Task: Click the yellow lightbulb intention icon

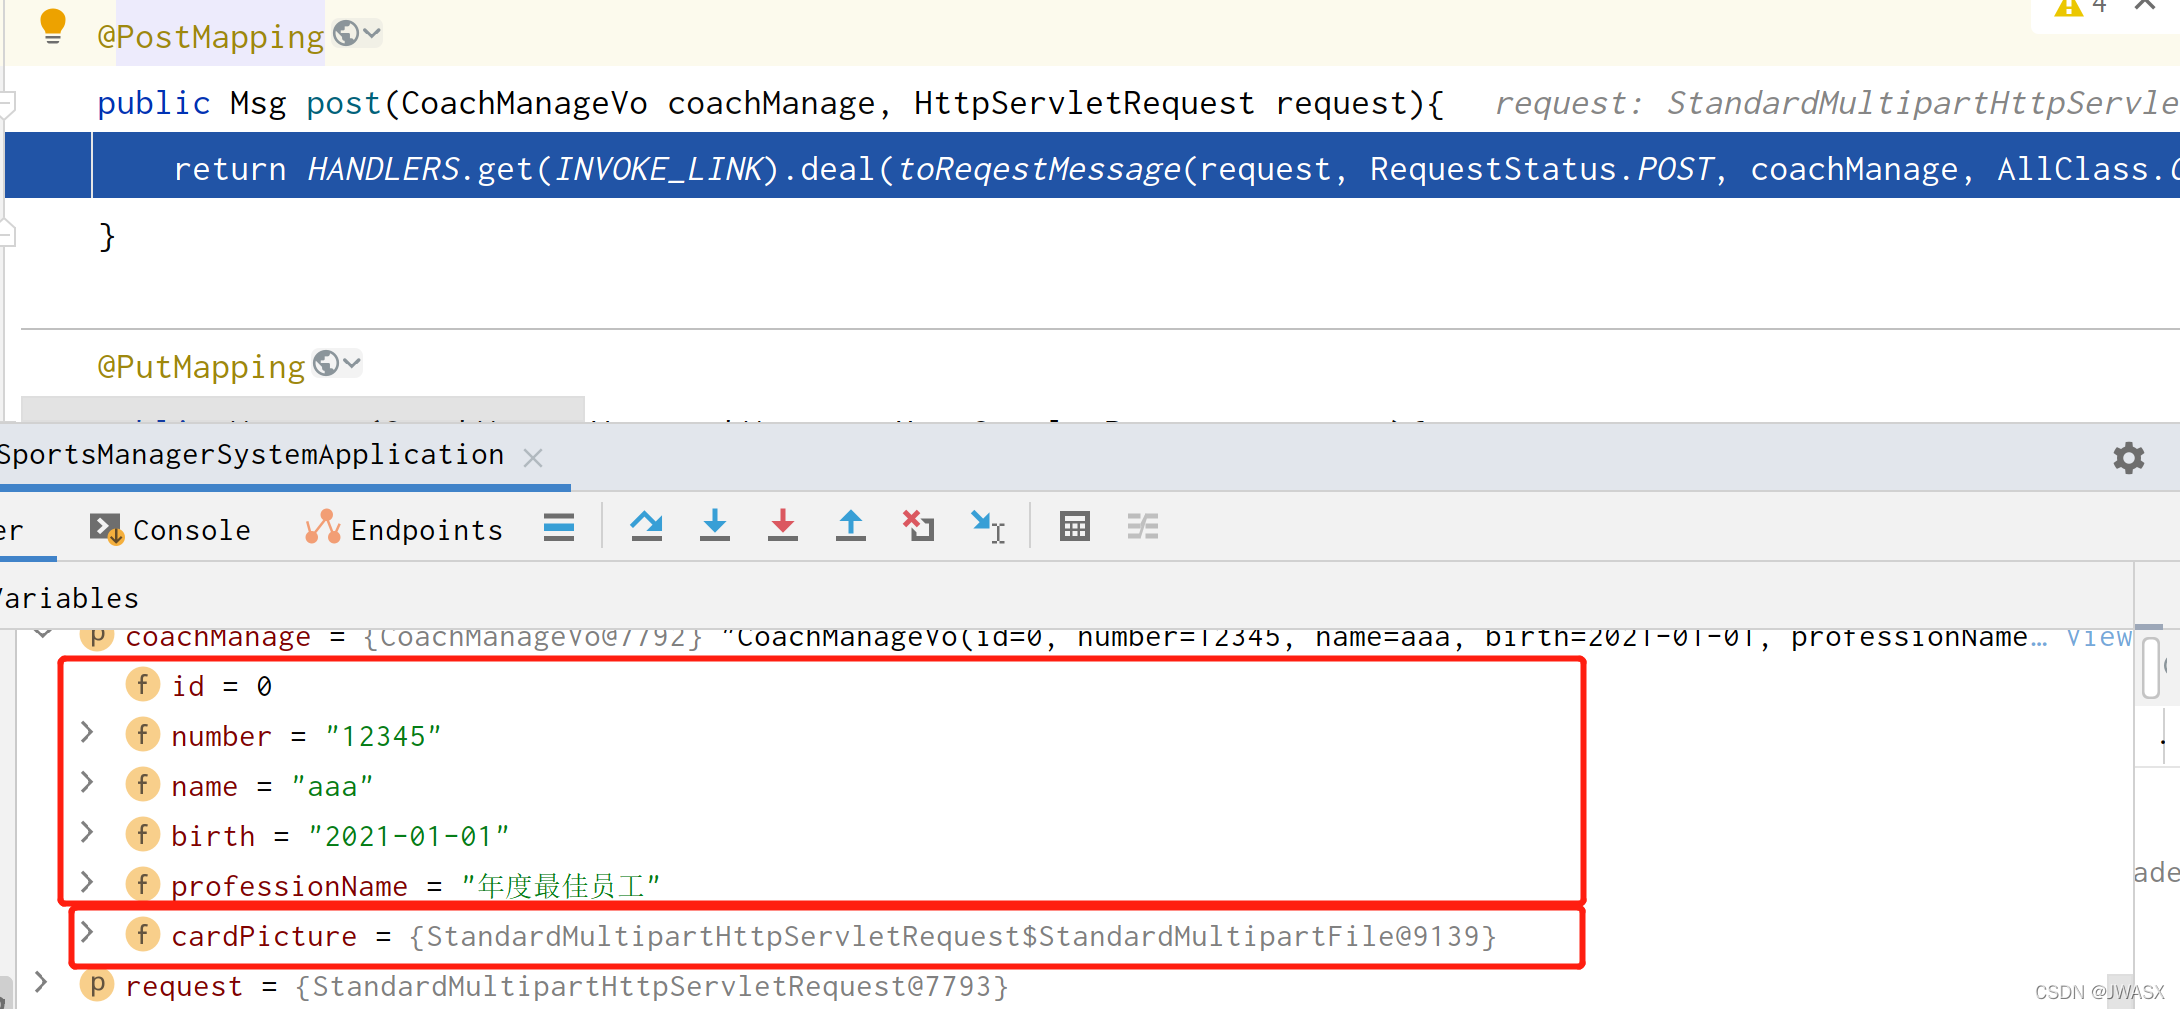Action: tap(53, 27)
